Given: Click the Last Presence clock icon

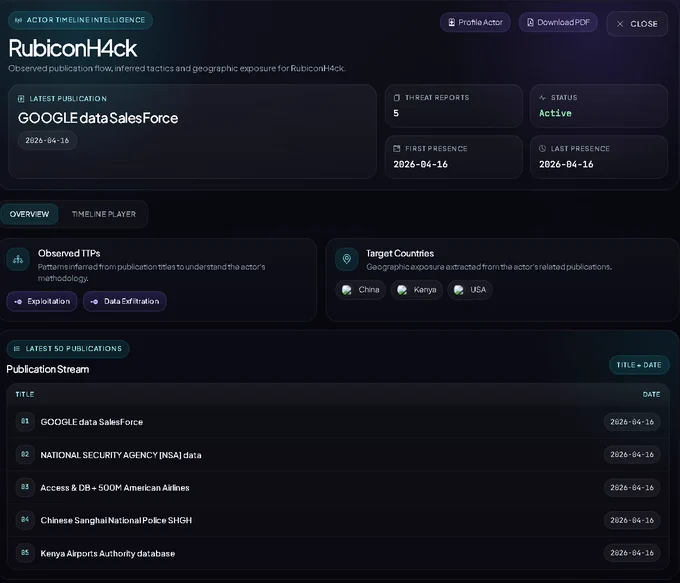Looking at the screenshot, I should [542, 148].
